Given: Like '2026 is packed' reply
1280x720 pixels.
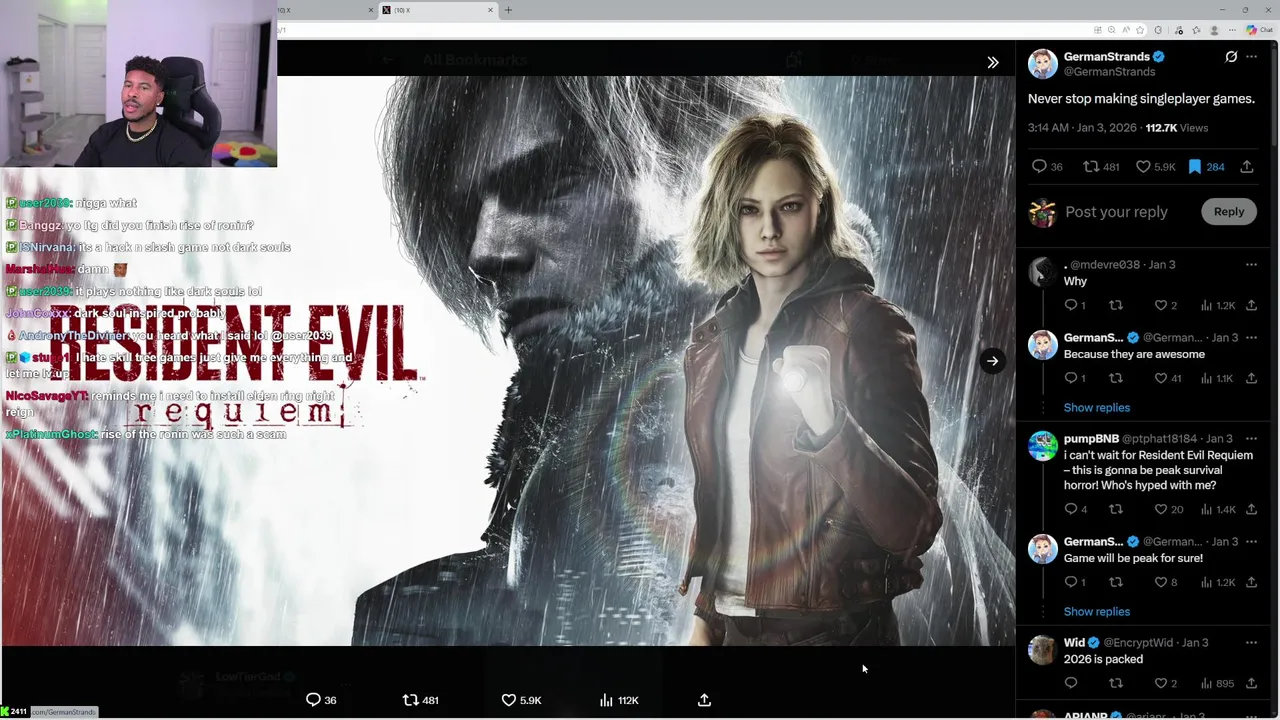Looking at the screenshot, I should pyautogui.click(x=1166, y=683).
